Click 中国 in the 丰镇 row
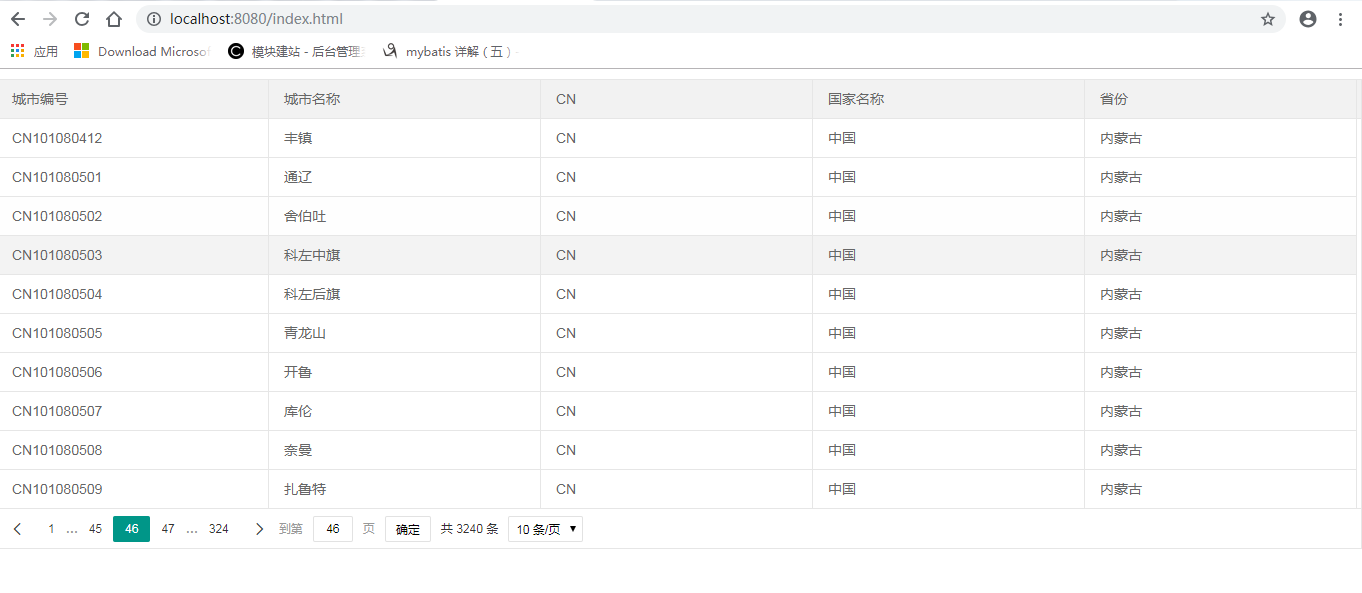This screenshot has width=1362, height=593. [x=842, y=138]
